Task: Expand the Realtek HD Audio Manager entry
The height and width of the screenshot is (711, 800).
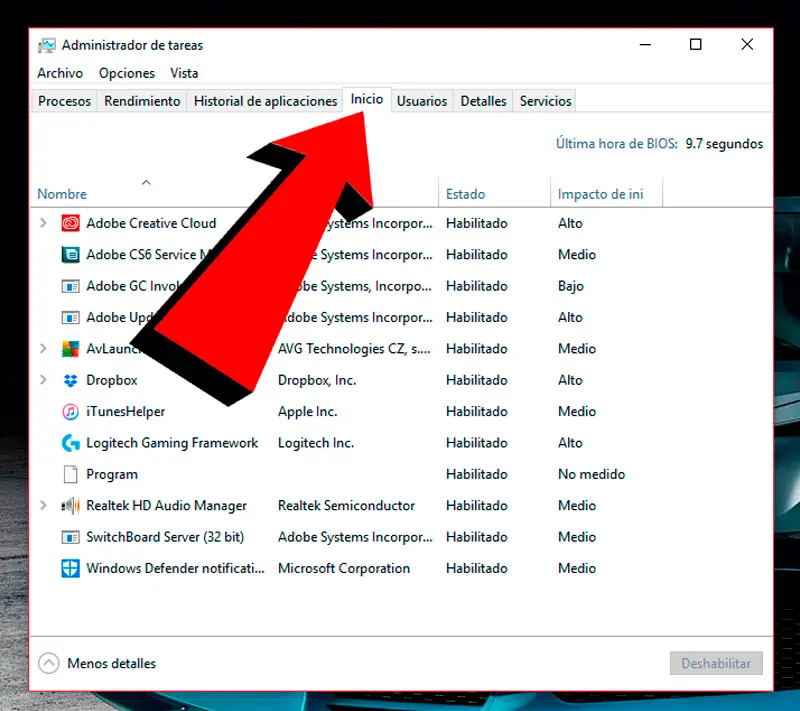Action: click(x=43, y=506)
